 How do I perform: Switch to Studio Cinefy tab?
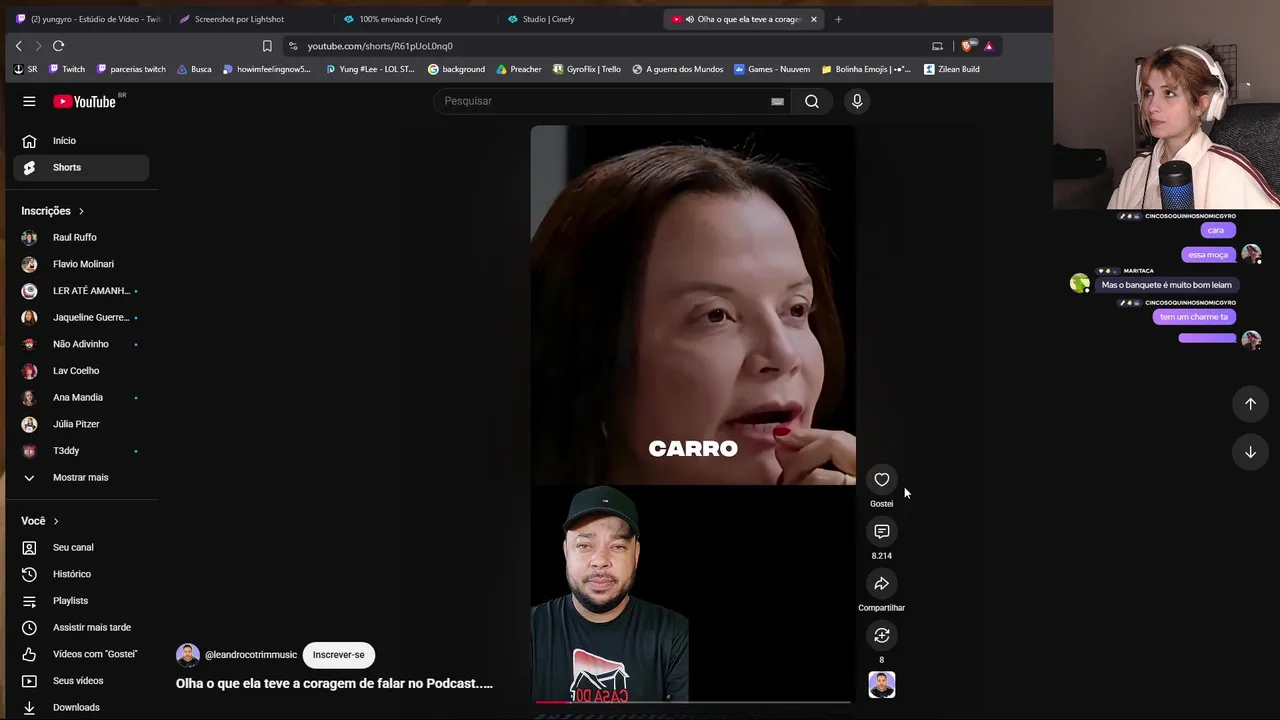[x=580, y=19]
